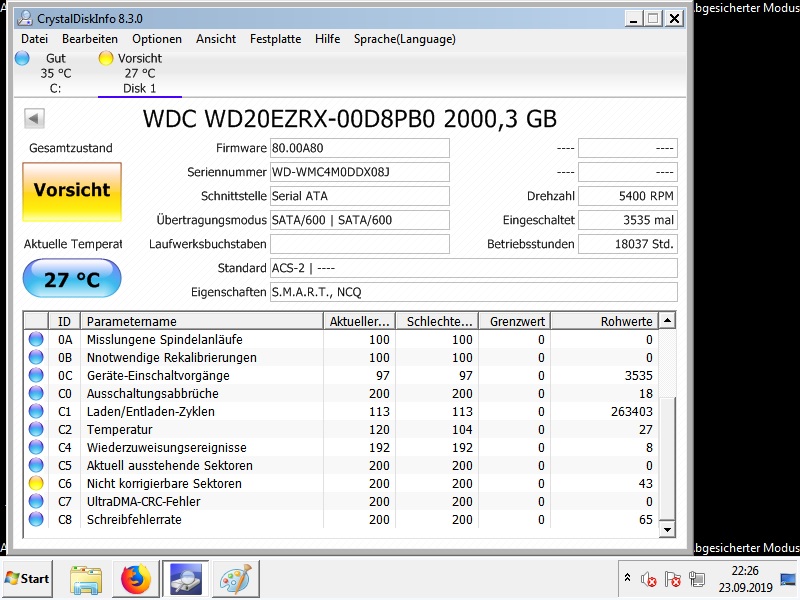Open the Sprache(Language) menu
This screenshot has width=800, height=600.
405,39
